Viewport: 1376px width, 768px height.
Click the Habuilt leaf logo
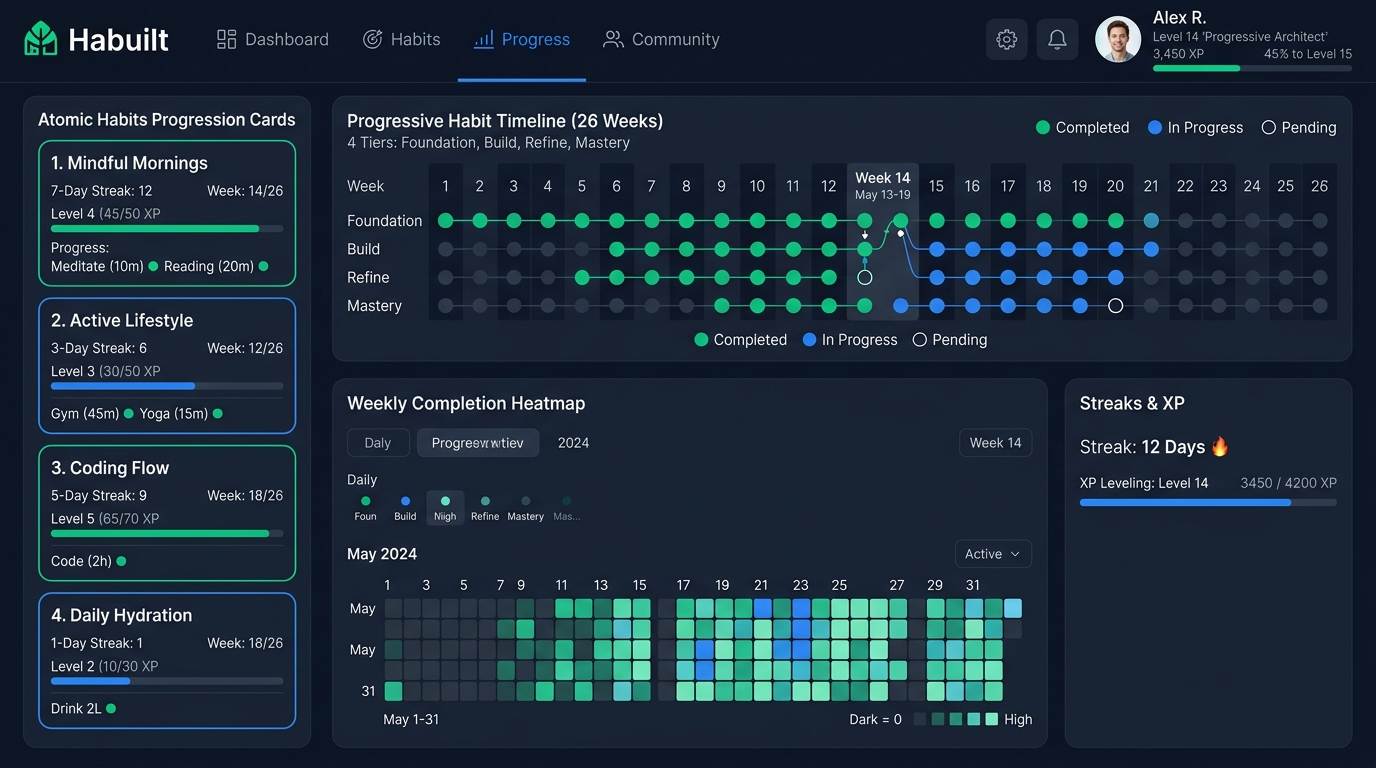tap(41, 39)
